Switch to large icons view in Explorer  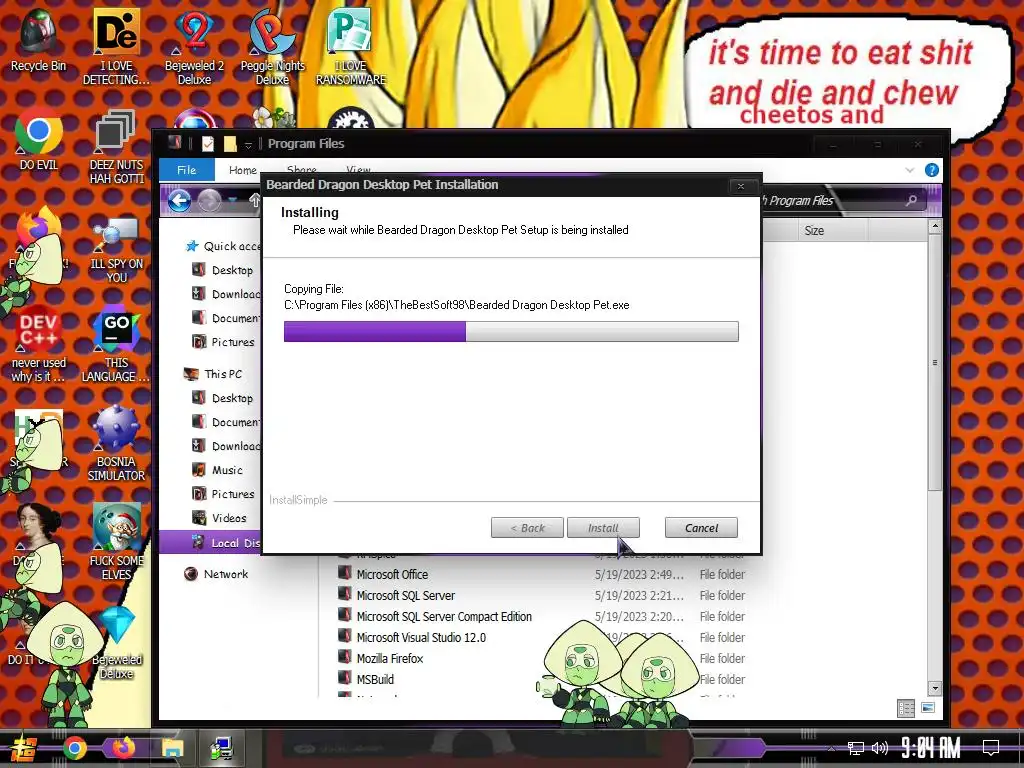(928, 708)
